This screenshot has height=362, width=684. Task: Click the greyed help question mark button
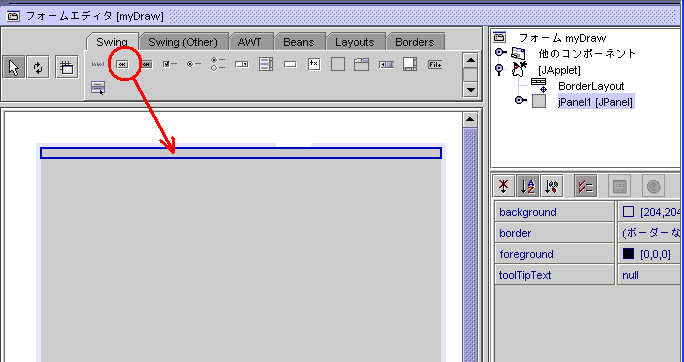(653, 187)
